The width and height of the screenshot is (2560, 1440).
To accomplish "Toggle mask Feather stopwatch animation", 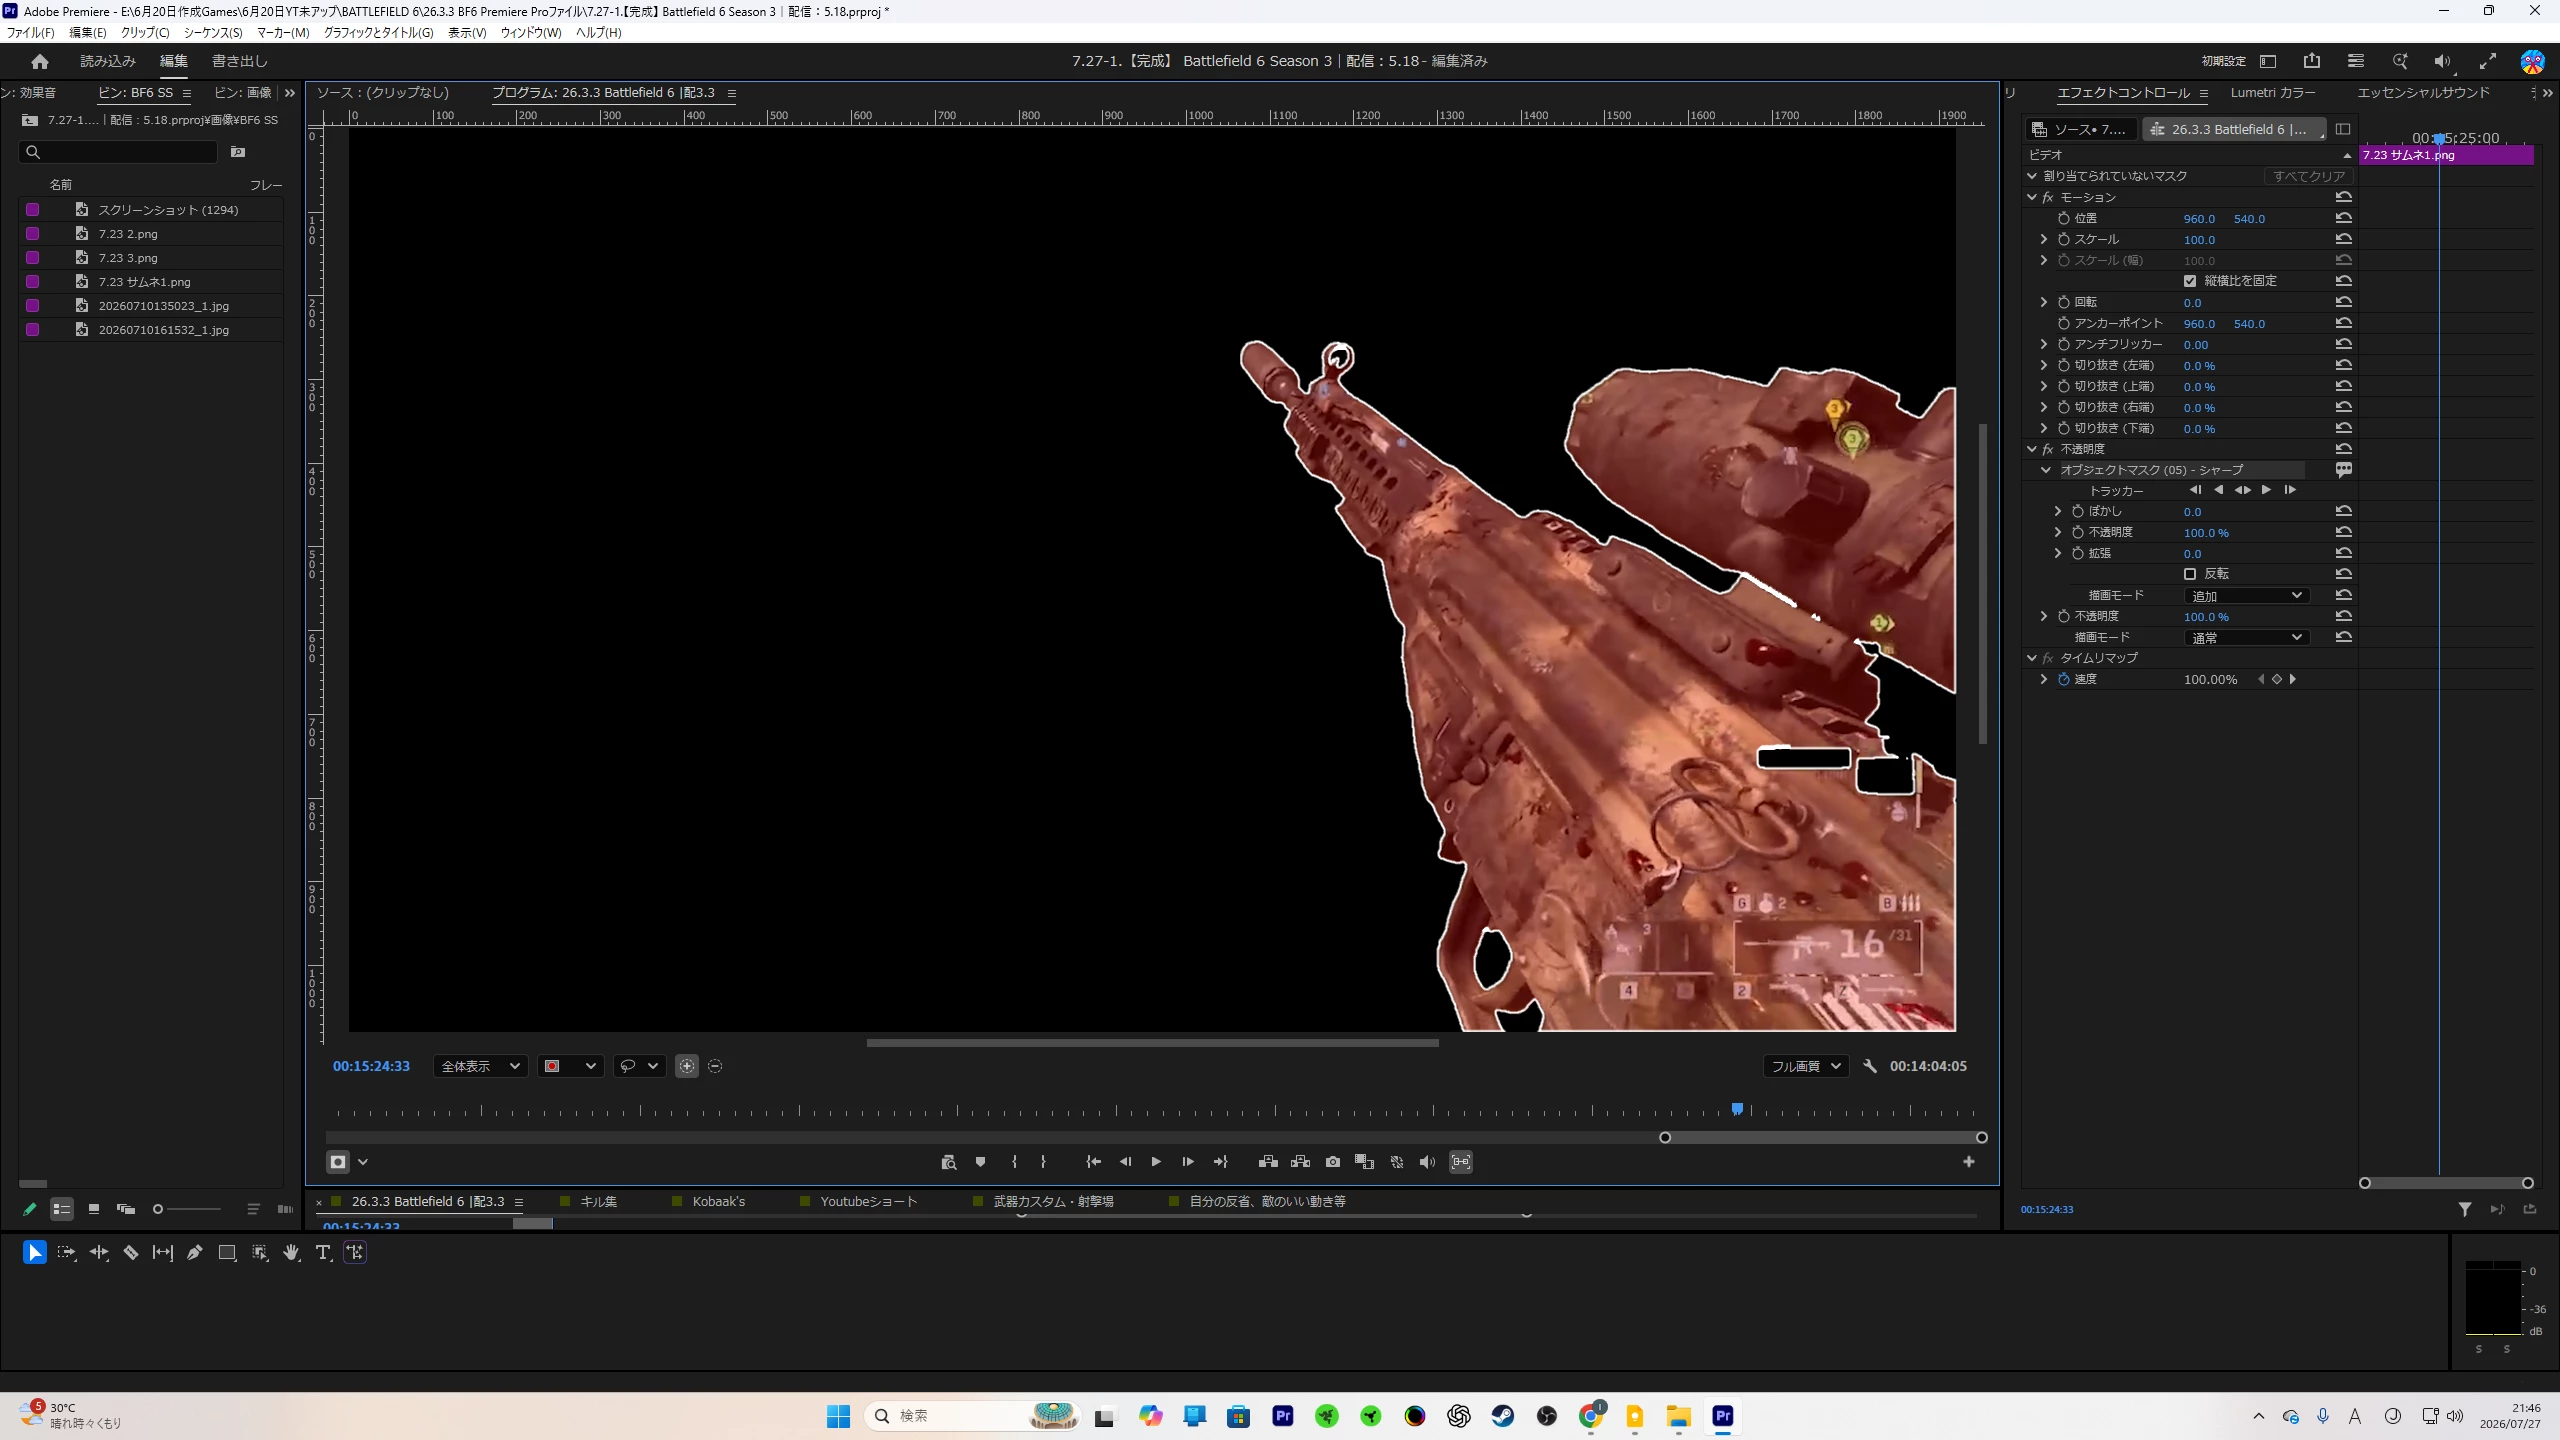I will pos(2078,511).
